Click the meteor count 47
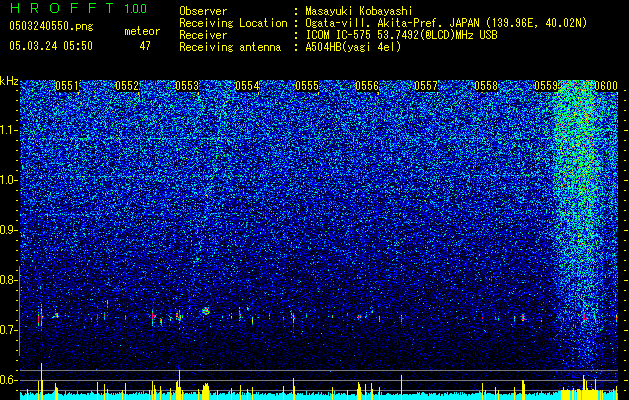 tap(145, 46)
